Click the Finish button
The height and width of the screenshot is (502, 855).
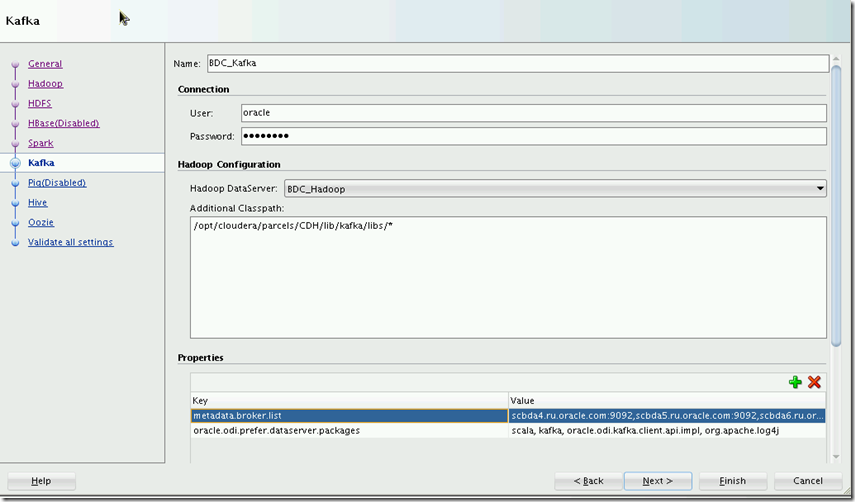732,481
